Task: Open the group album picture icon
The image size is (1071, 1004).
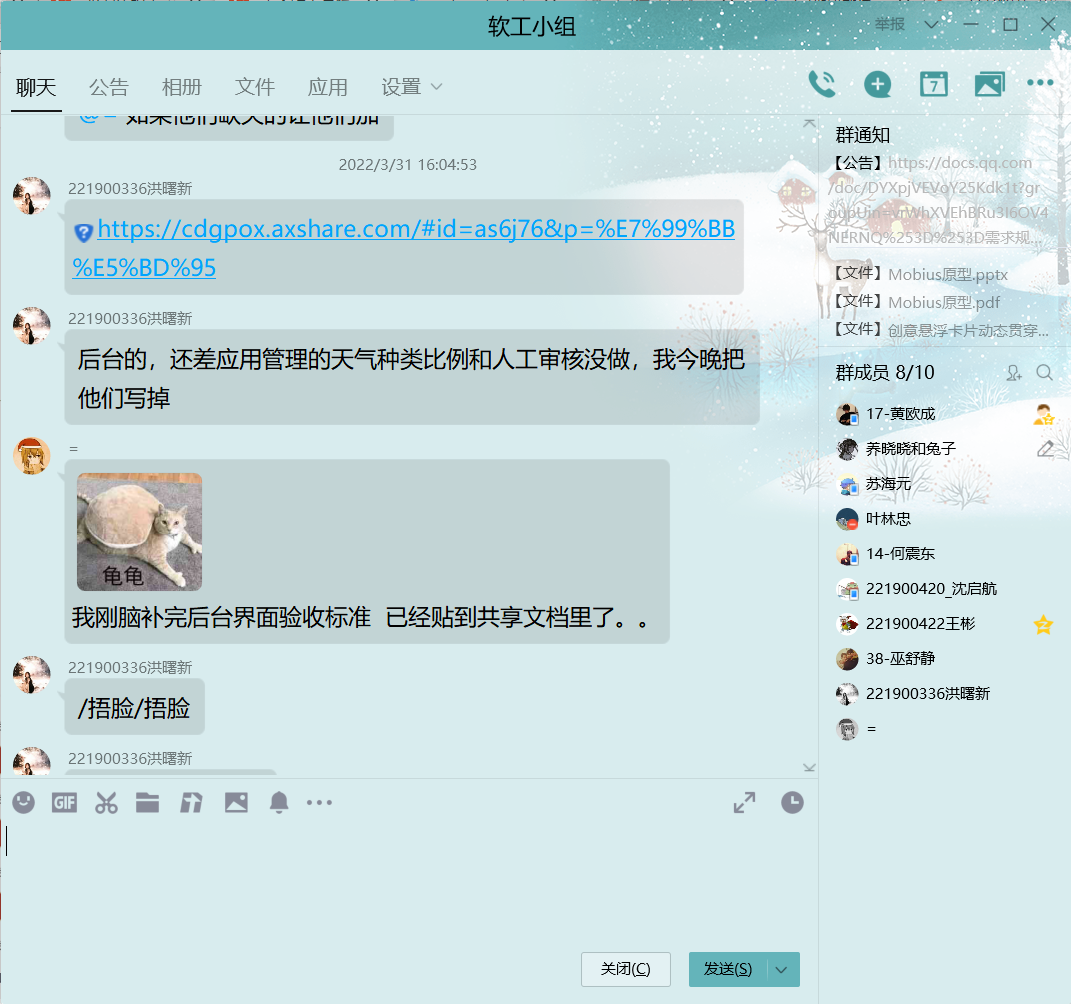Action: pos(989,85)
